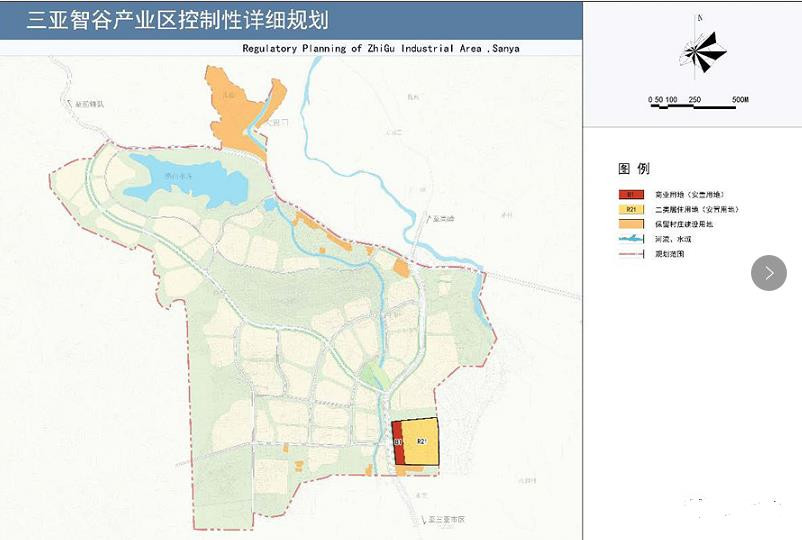Click the Chinese map title header

(176, 20)
